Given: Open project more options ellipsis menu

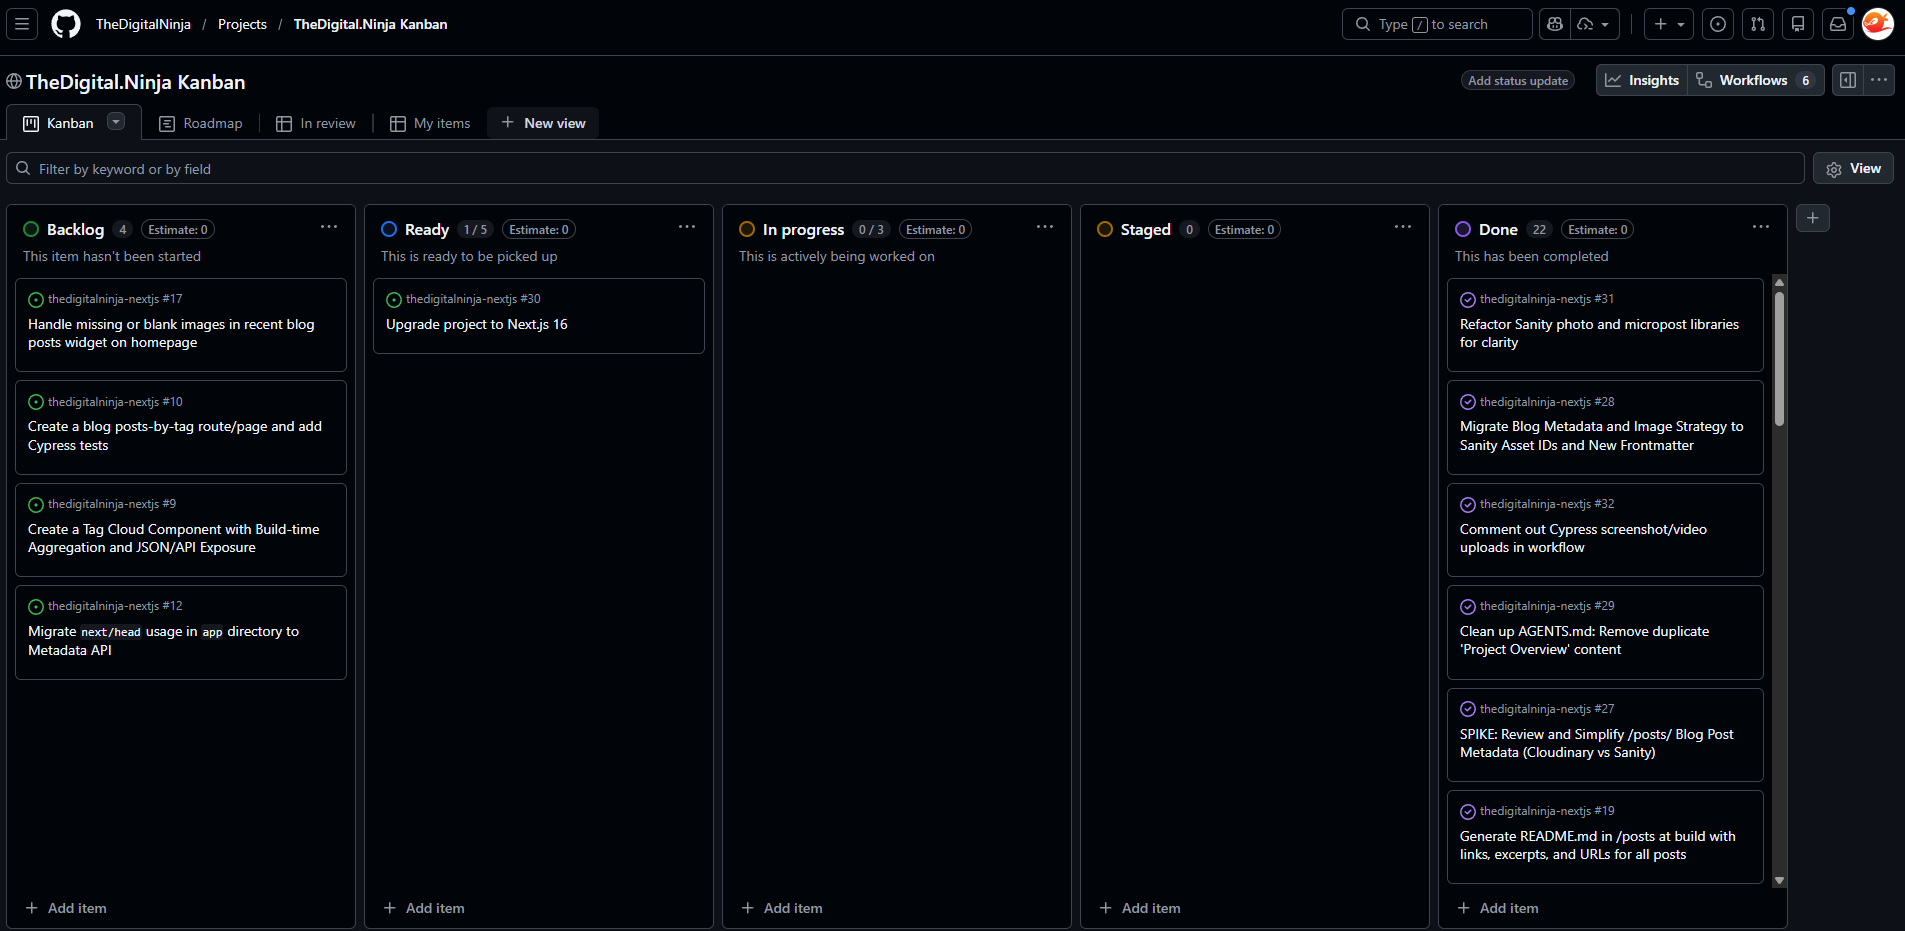Looking at the screenshot, I should 1879,80.
